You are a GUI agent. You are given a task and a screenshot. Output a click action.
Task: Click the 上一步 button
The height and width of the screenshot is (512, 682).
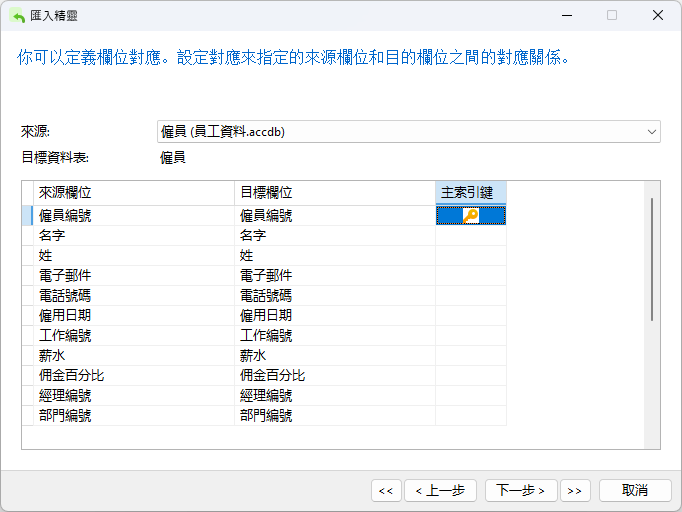pos(439,490)
